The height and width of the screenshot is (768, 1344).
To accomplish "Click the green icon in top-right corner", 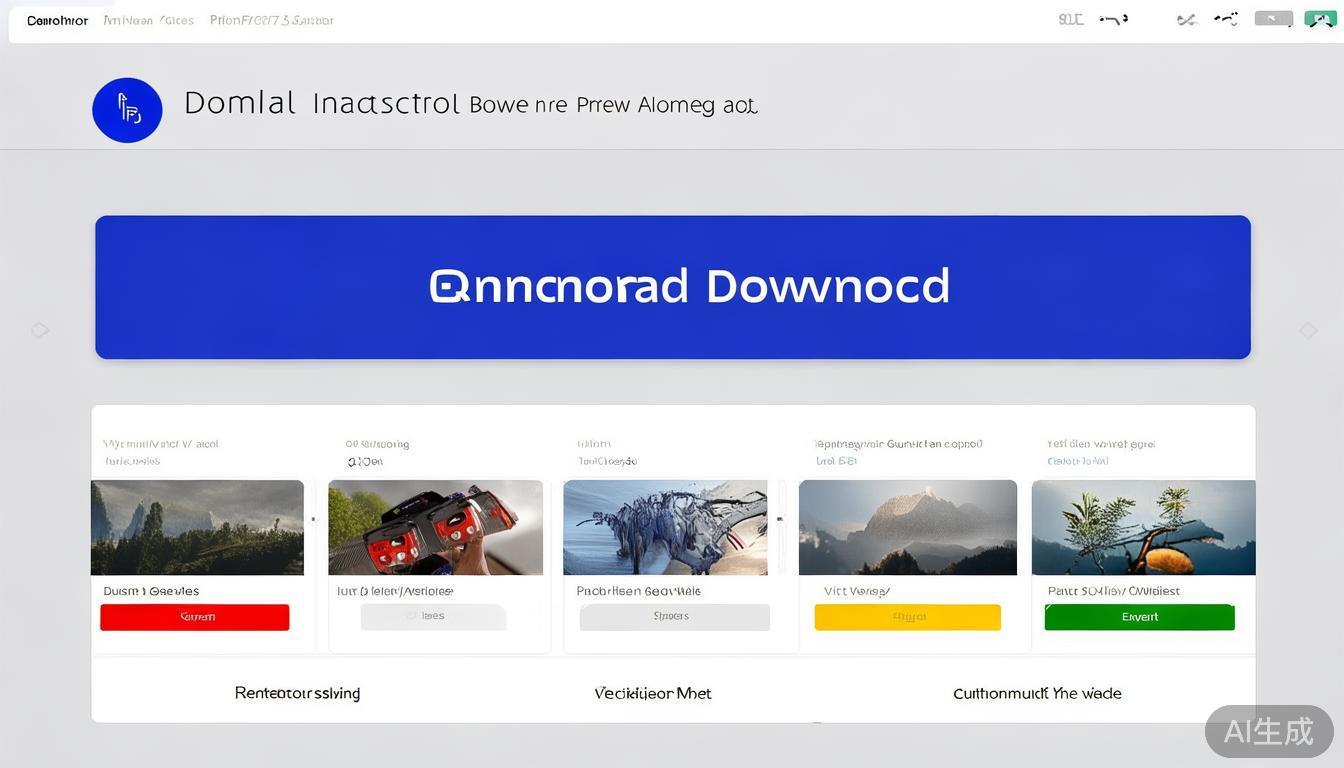I will [x=1320, y=19].
